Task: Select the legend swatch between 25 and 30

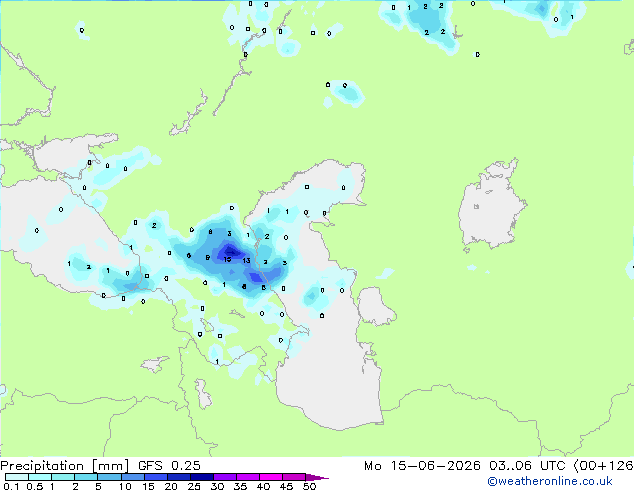Action: [201, 477]
